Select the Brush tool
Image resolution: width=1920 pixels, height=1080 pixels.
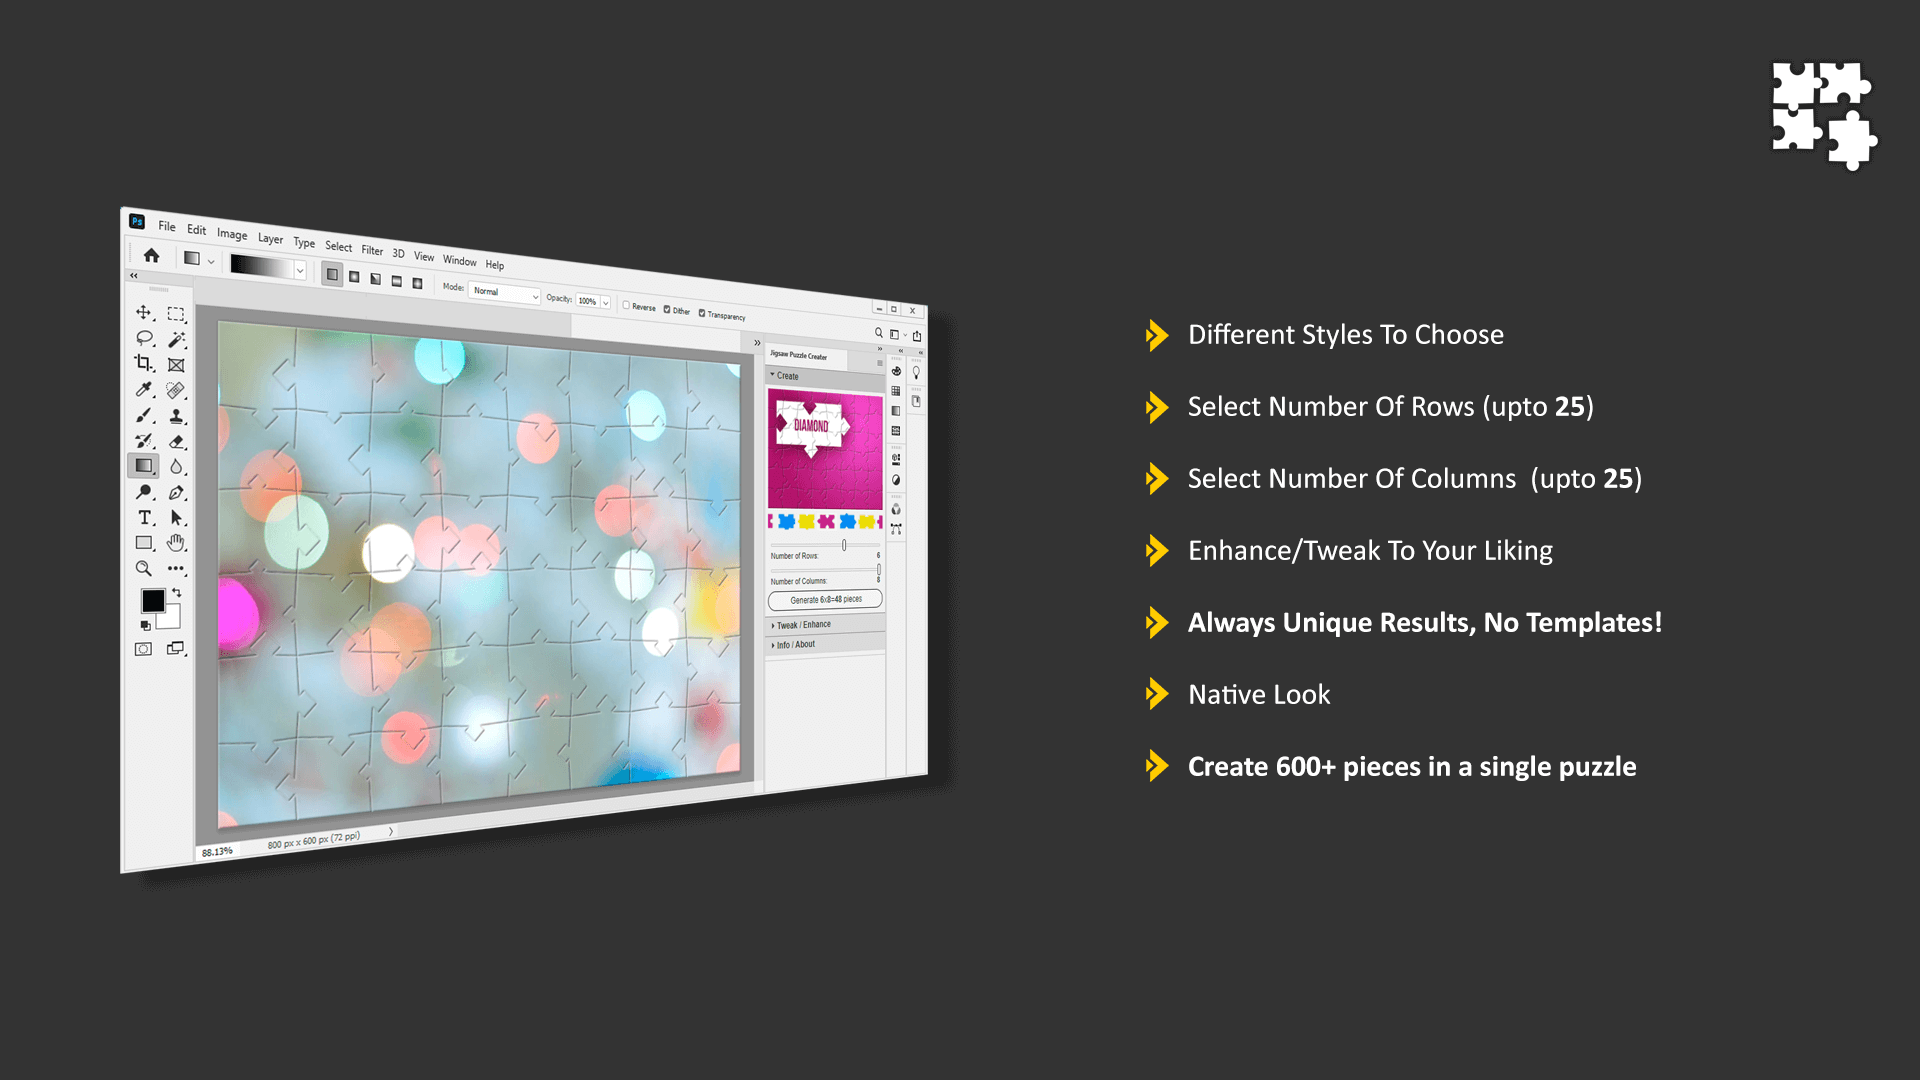click(144, 415)
